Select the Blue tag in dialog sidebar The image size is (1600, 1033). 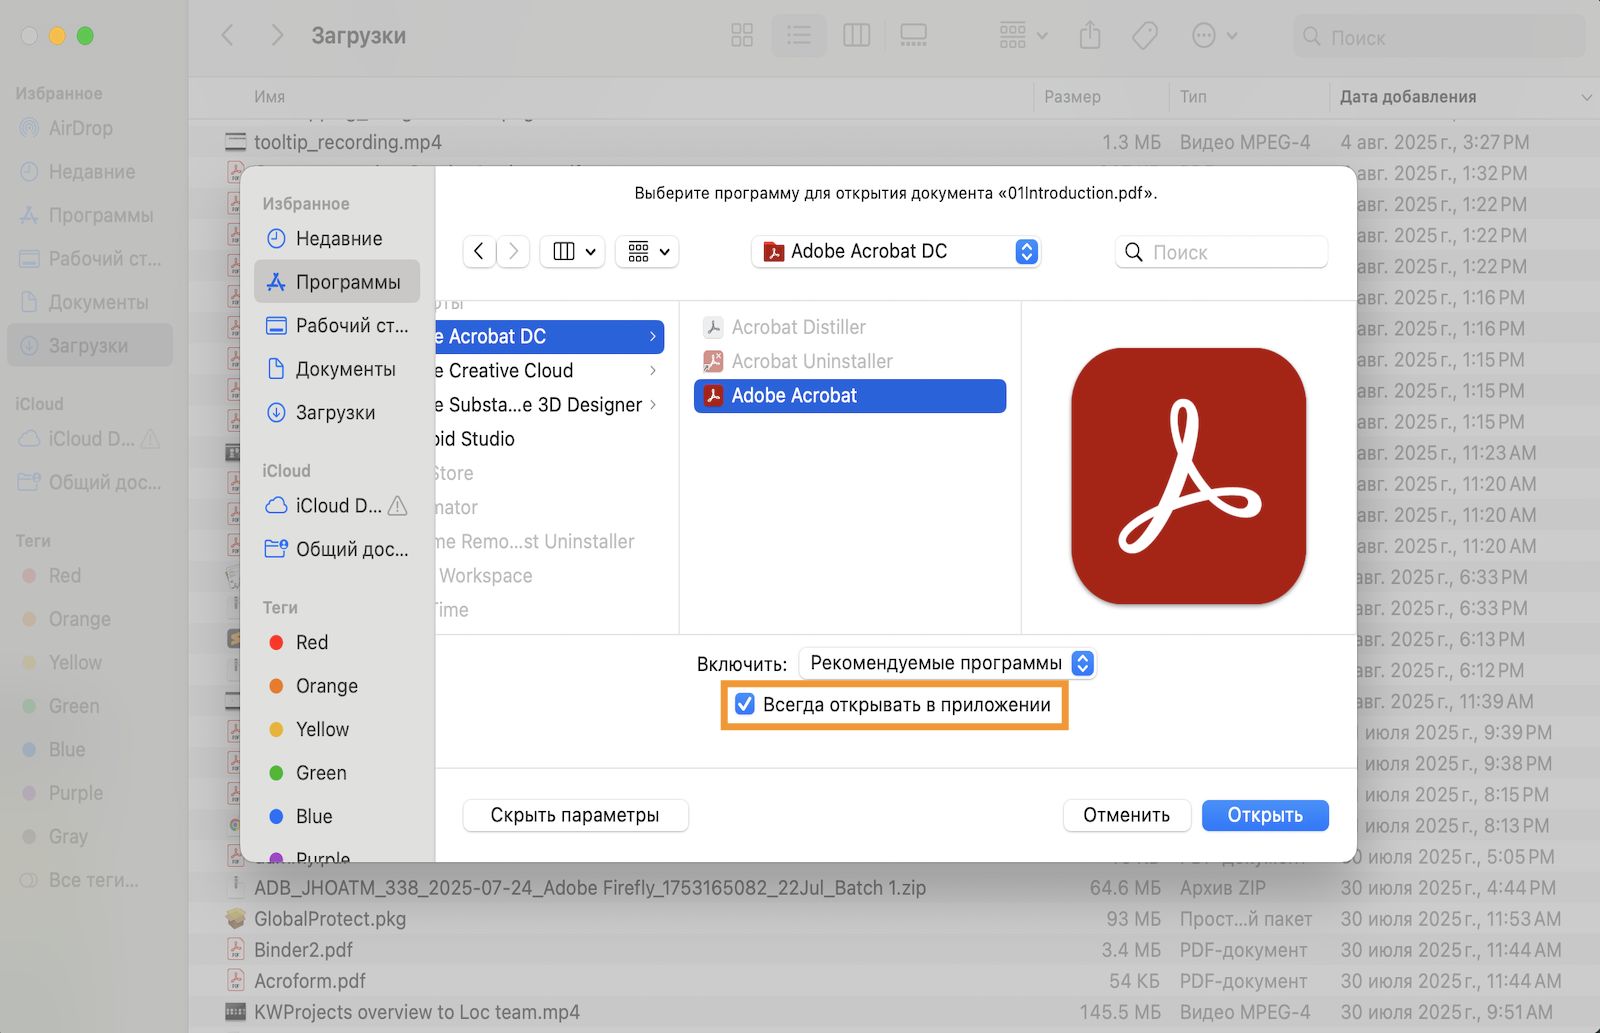click(337, 817)
